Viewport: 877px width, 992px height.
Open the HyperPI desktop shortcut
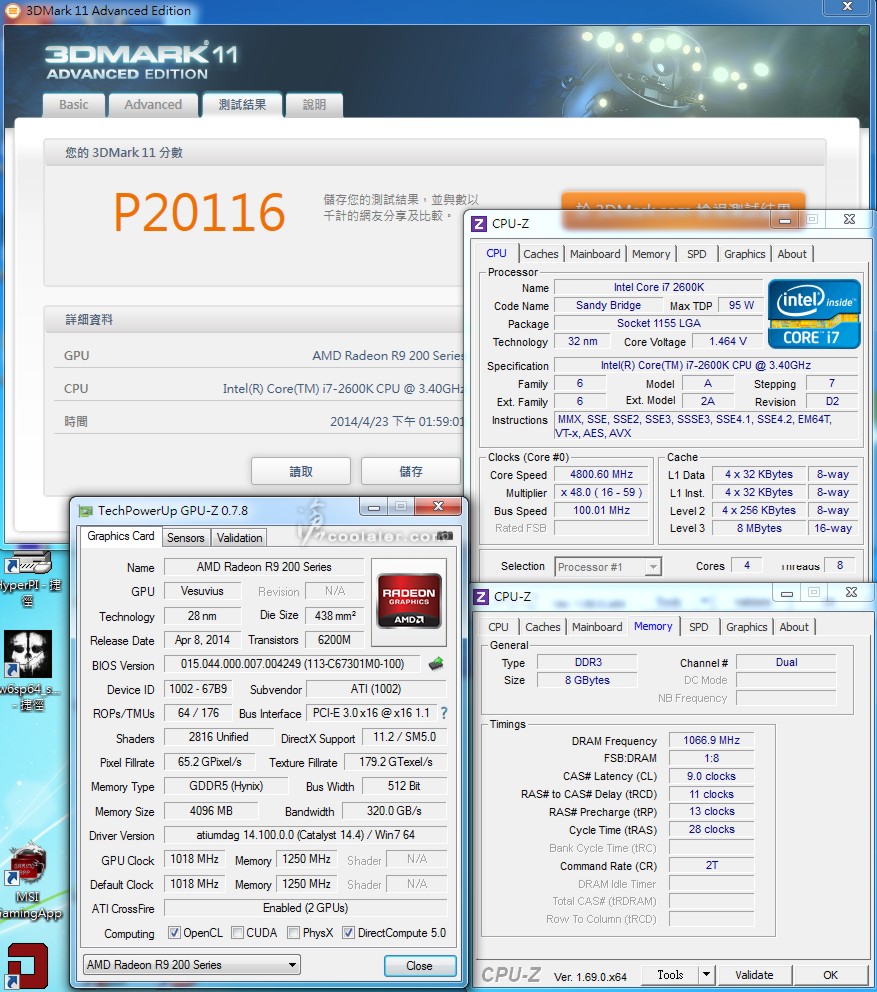tap(28, 577)
